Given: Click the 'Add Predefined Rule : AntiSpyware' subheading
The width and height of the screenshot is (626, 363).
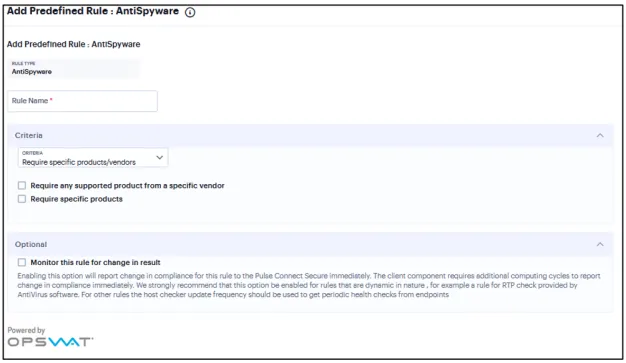Looking at the screenshot, I should point(73,44).
